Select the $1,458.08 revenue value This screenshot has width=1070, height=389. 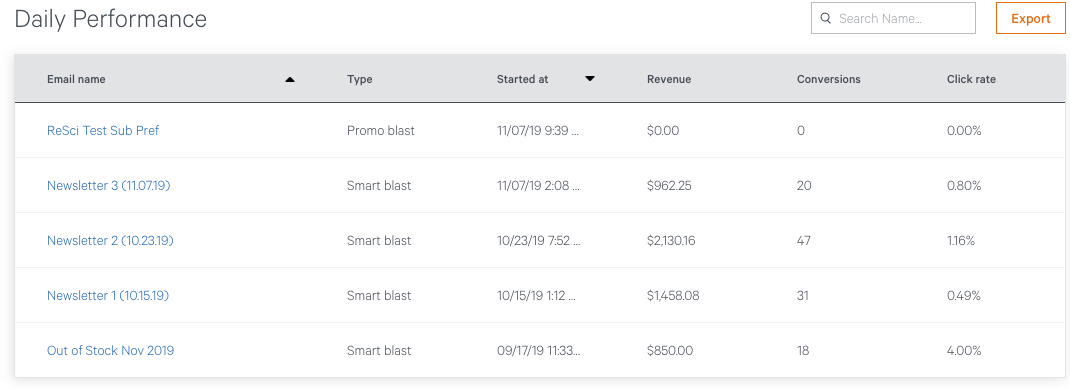tap(674, 296)
